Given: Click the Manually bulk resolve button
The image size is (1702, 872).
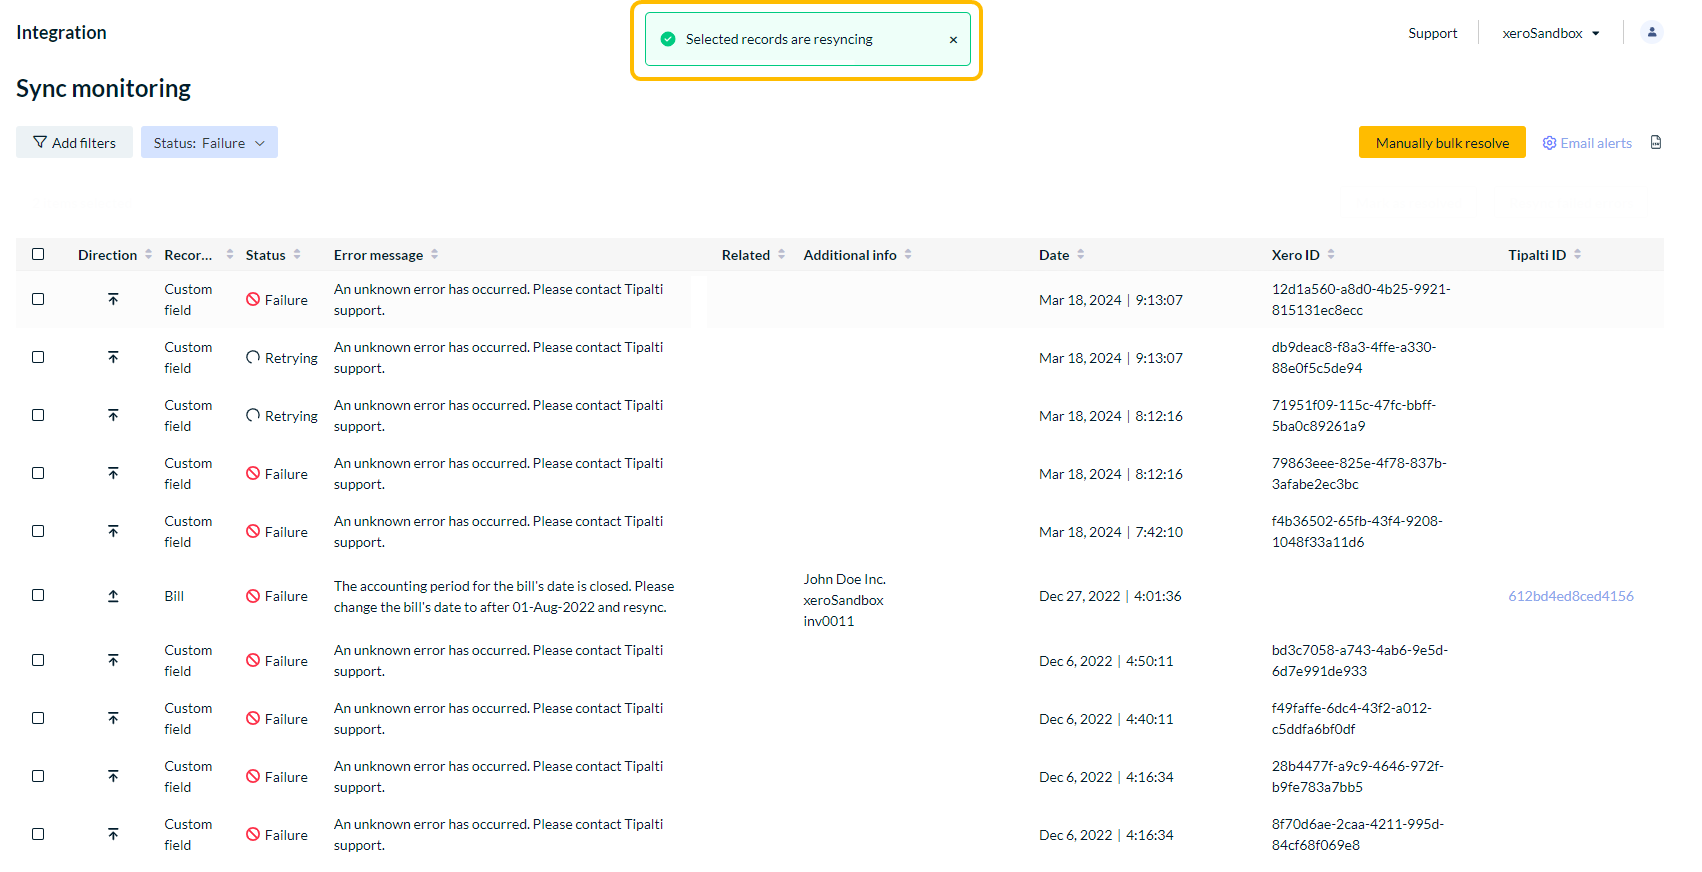Looking at the screenshot, I should click(x=1441, y=143).
